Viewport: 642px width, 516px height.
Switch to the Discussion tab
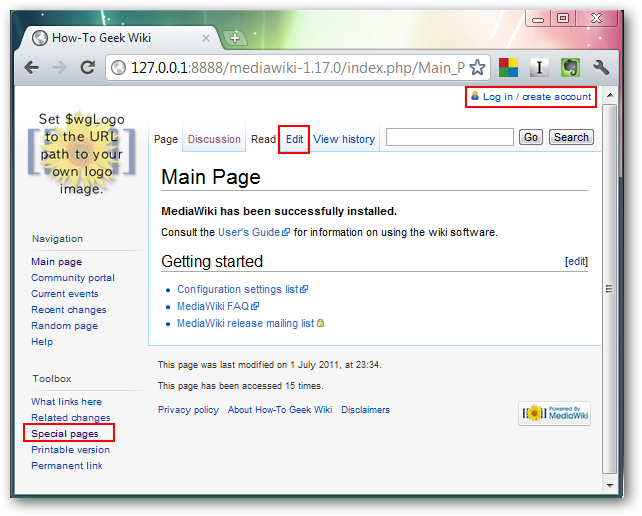pos(214,139)
